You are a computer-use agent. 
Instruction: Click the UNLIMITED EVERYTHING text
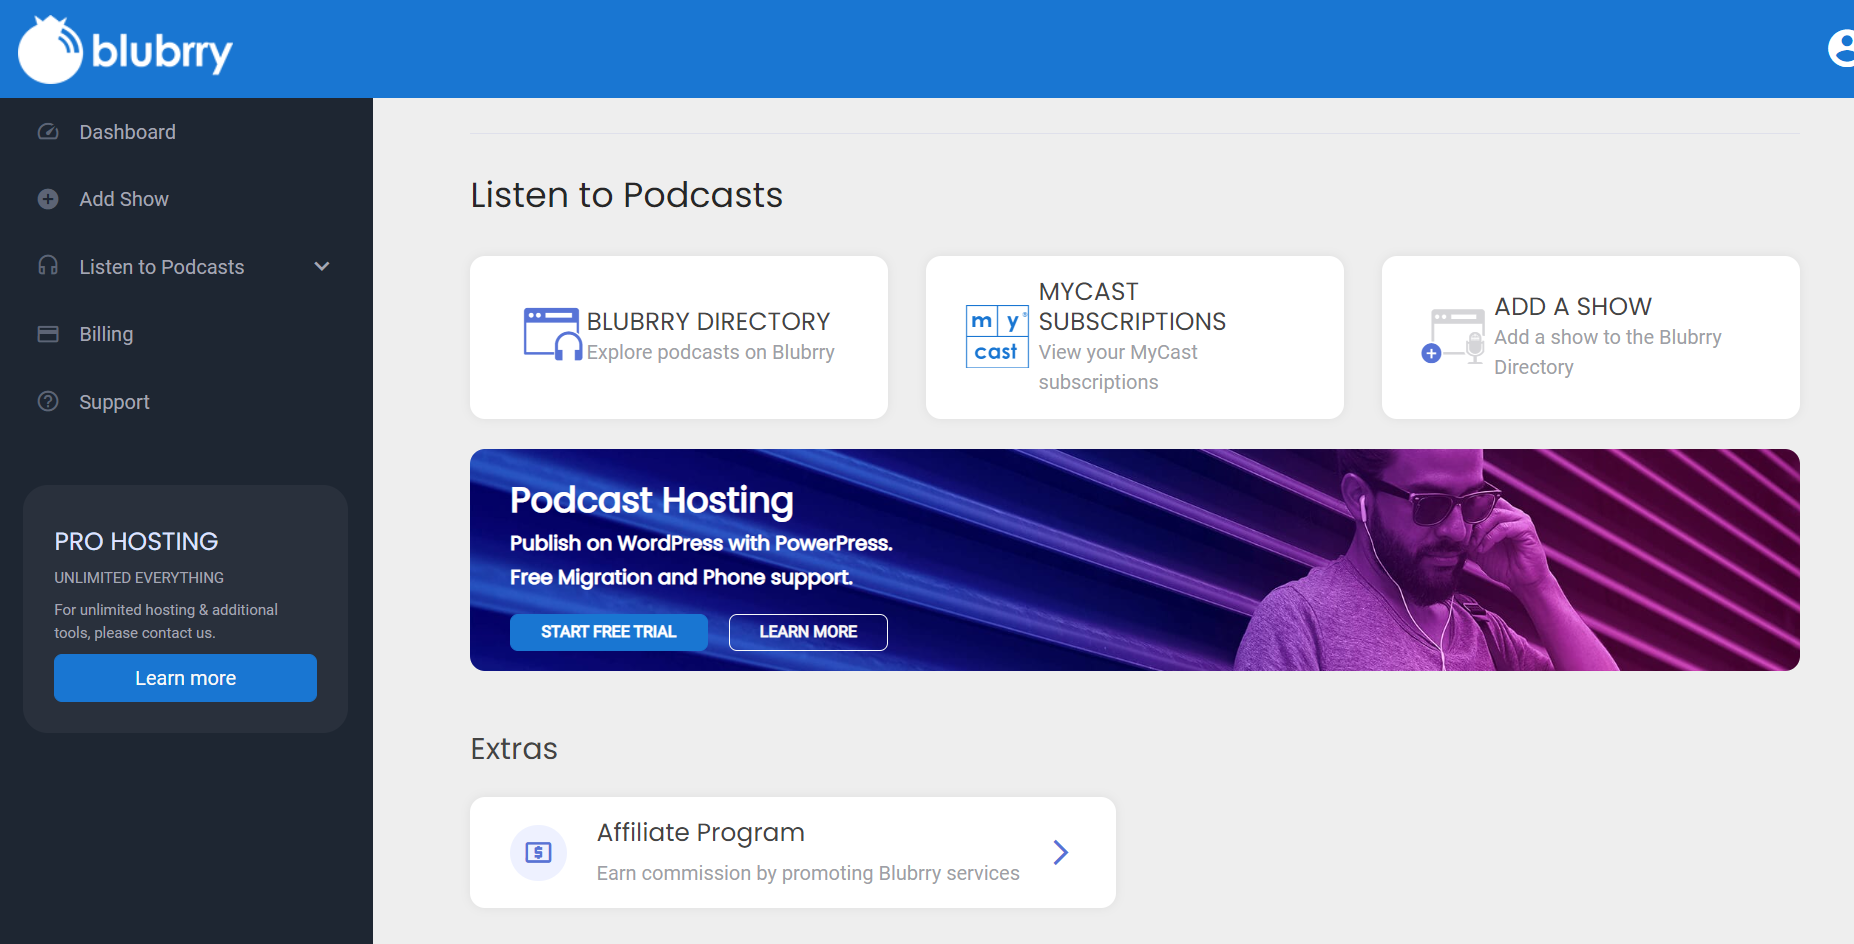pos(139,578)
